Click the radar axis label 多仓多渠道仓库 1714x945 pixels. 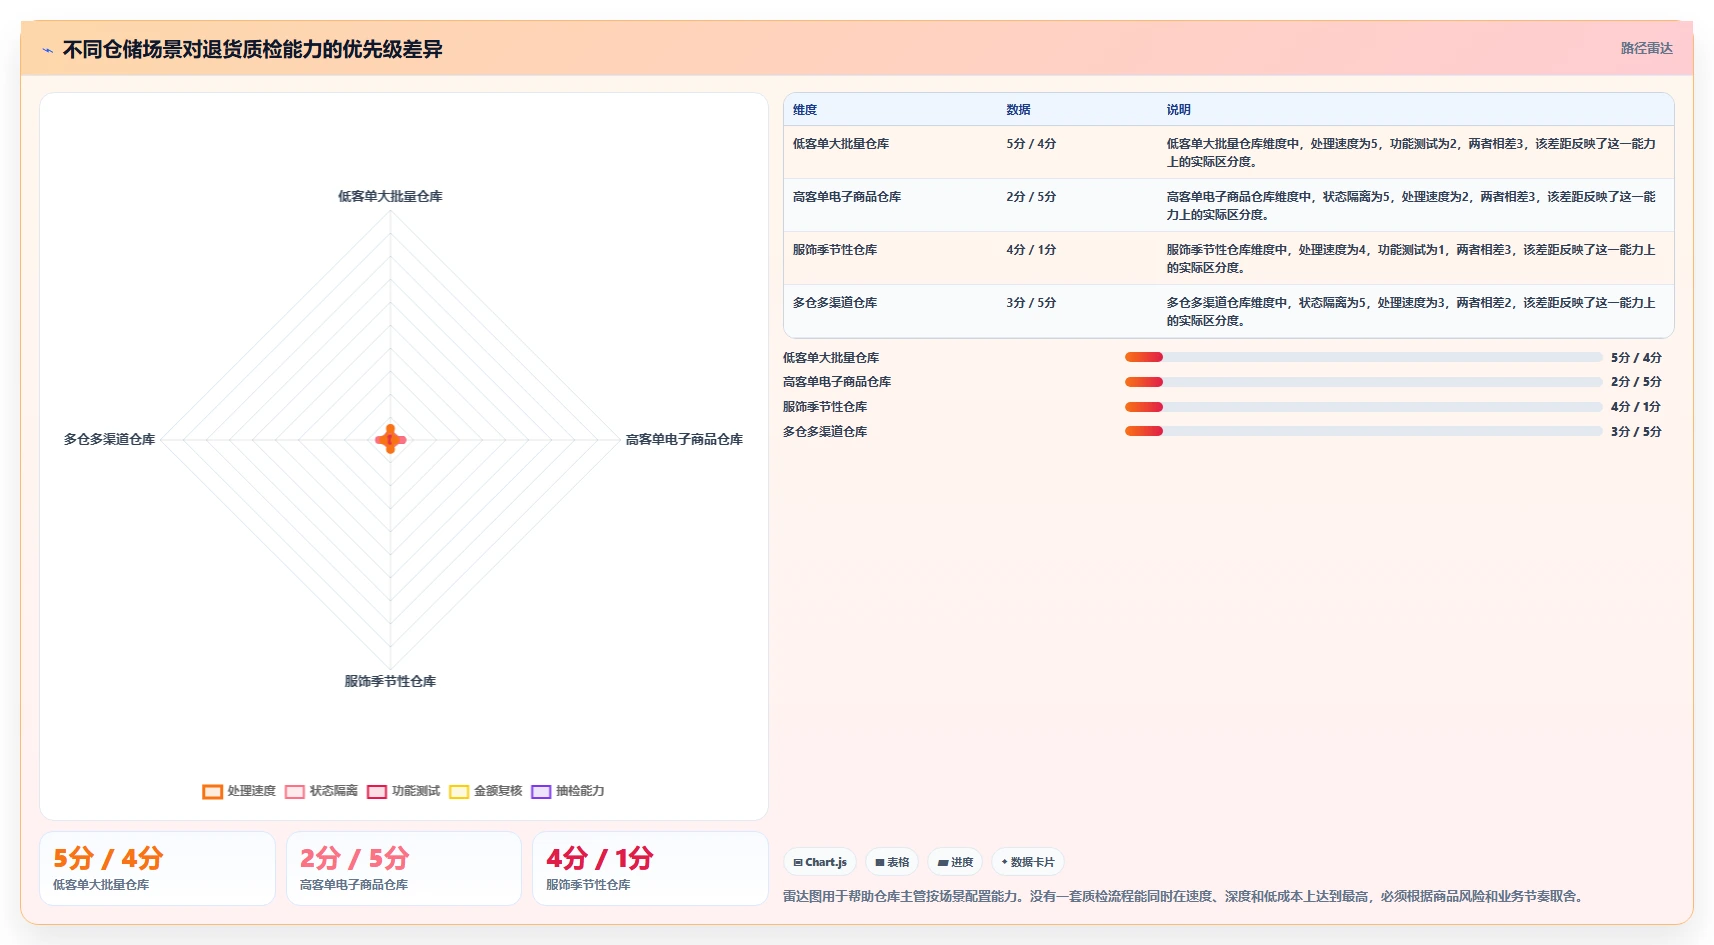109,440
